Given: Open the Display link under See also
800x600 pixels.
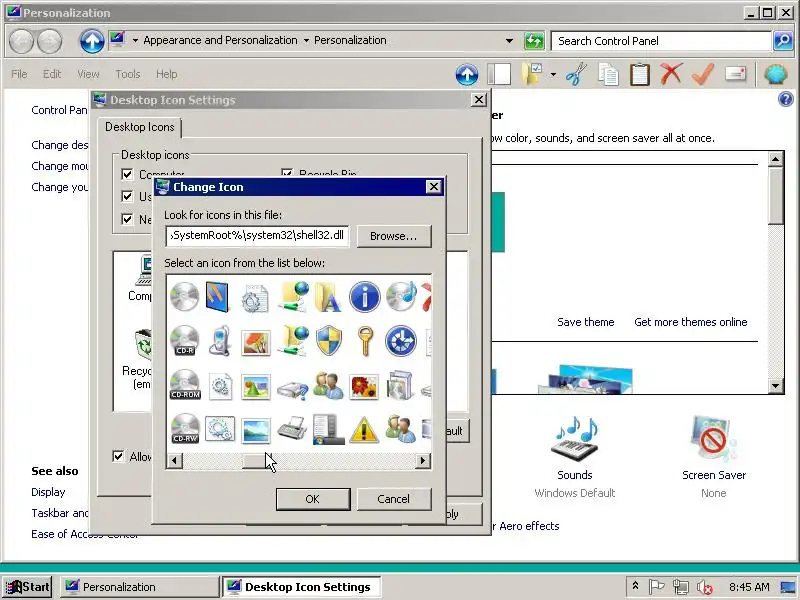Looking at the screenshot, I should point(48,492).
